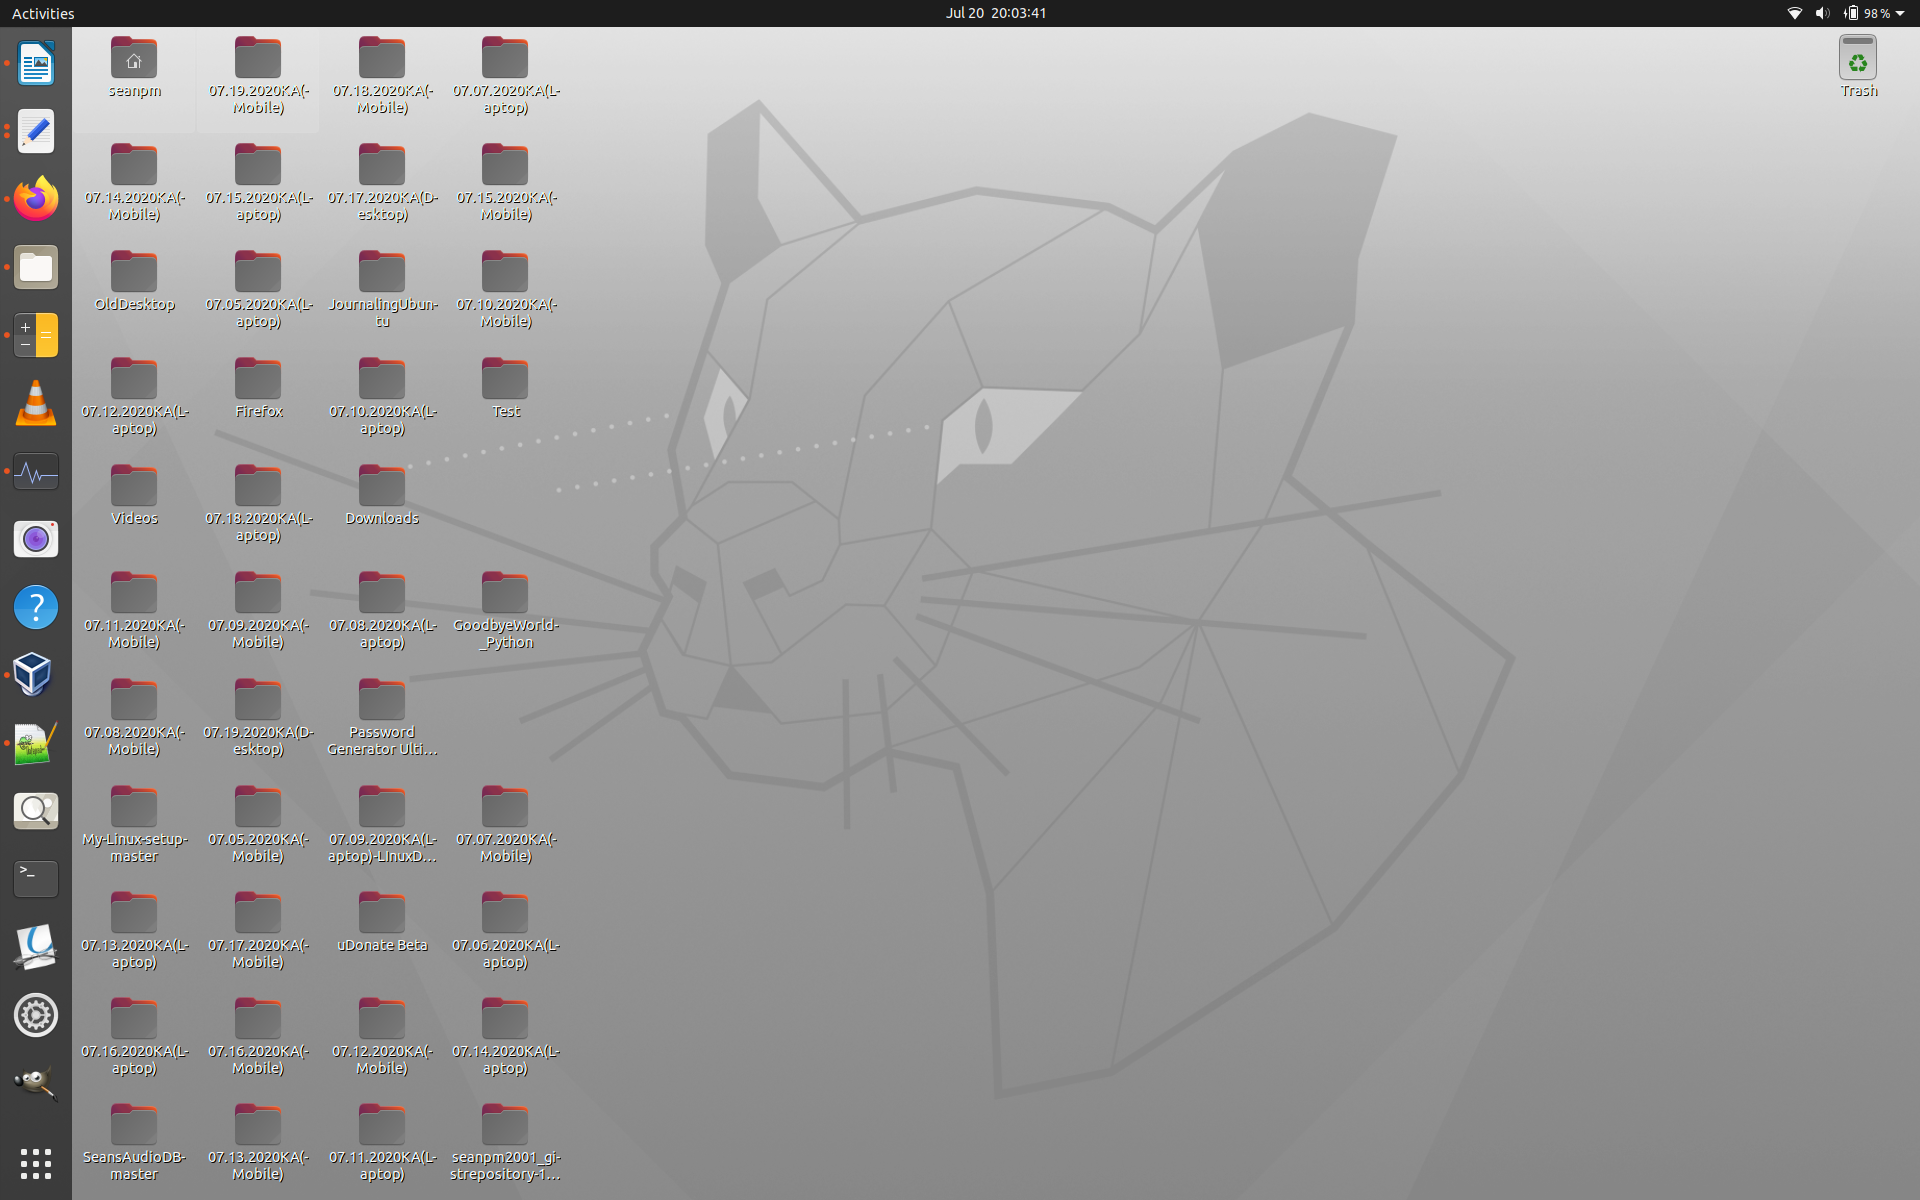
Task: Select the My-Linux-setup-master folder
Action: [x=134, y=824]
